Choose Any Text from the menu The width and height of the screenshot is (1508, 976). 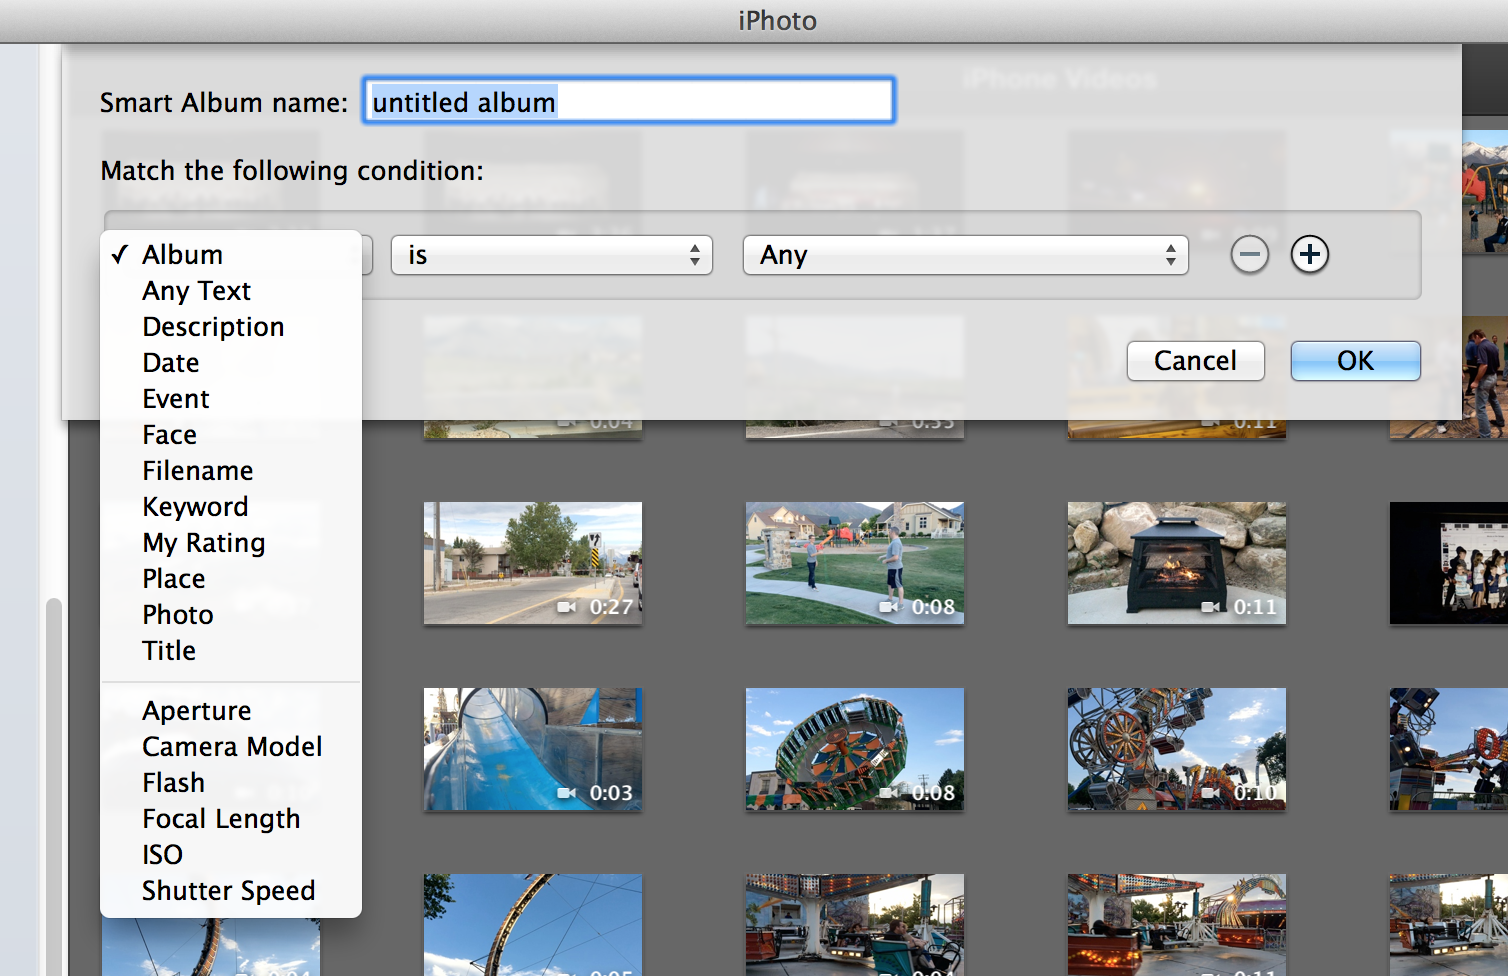point(231,290)
